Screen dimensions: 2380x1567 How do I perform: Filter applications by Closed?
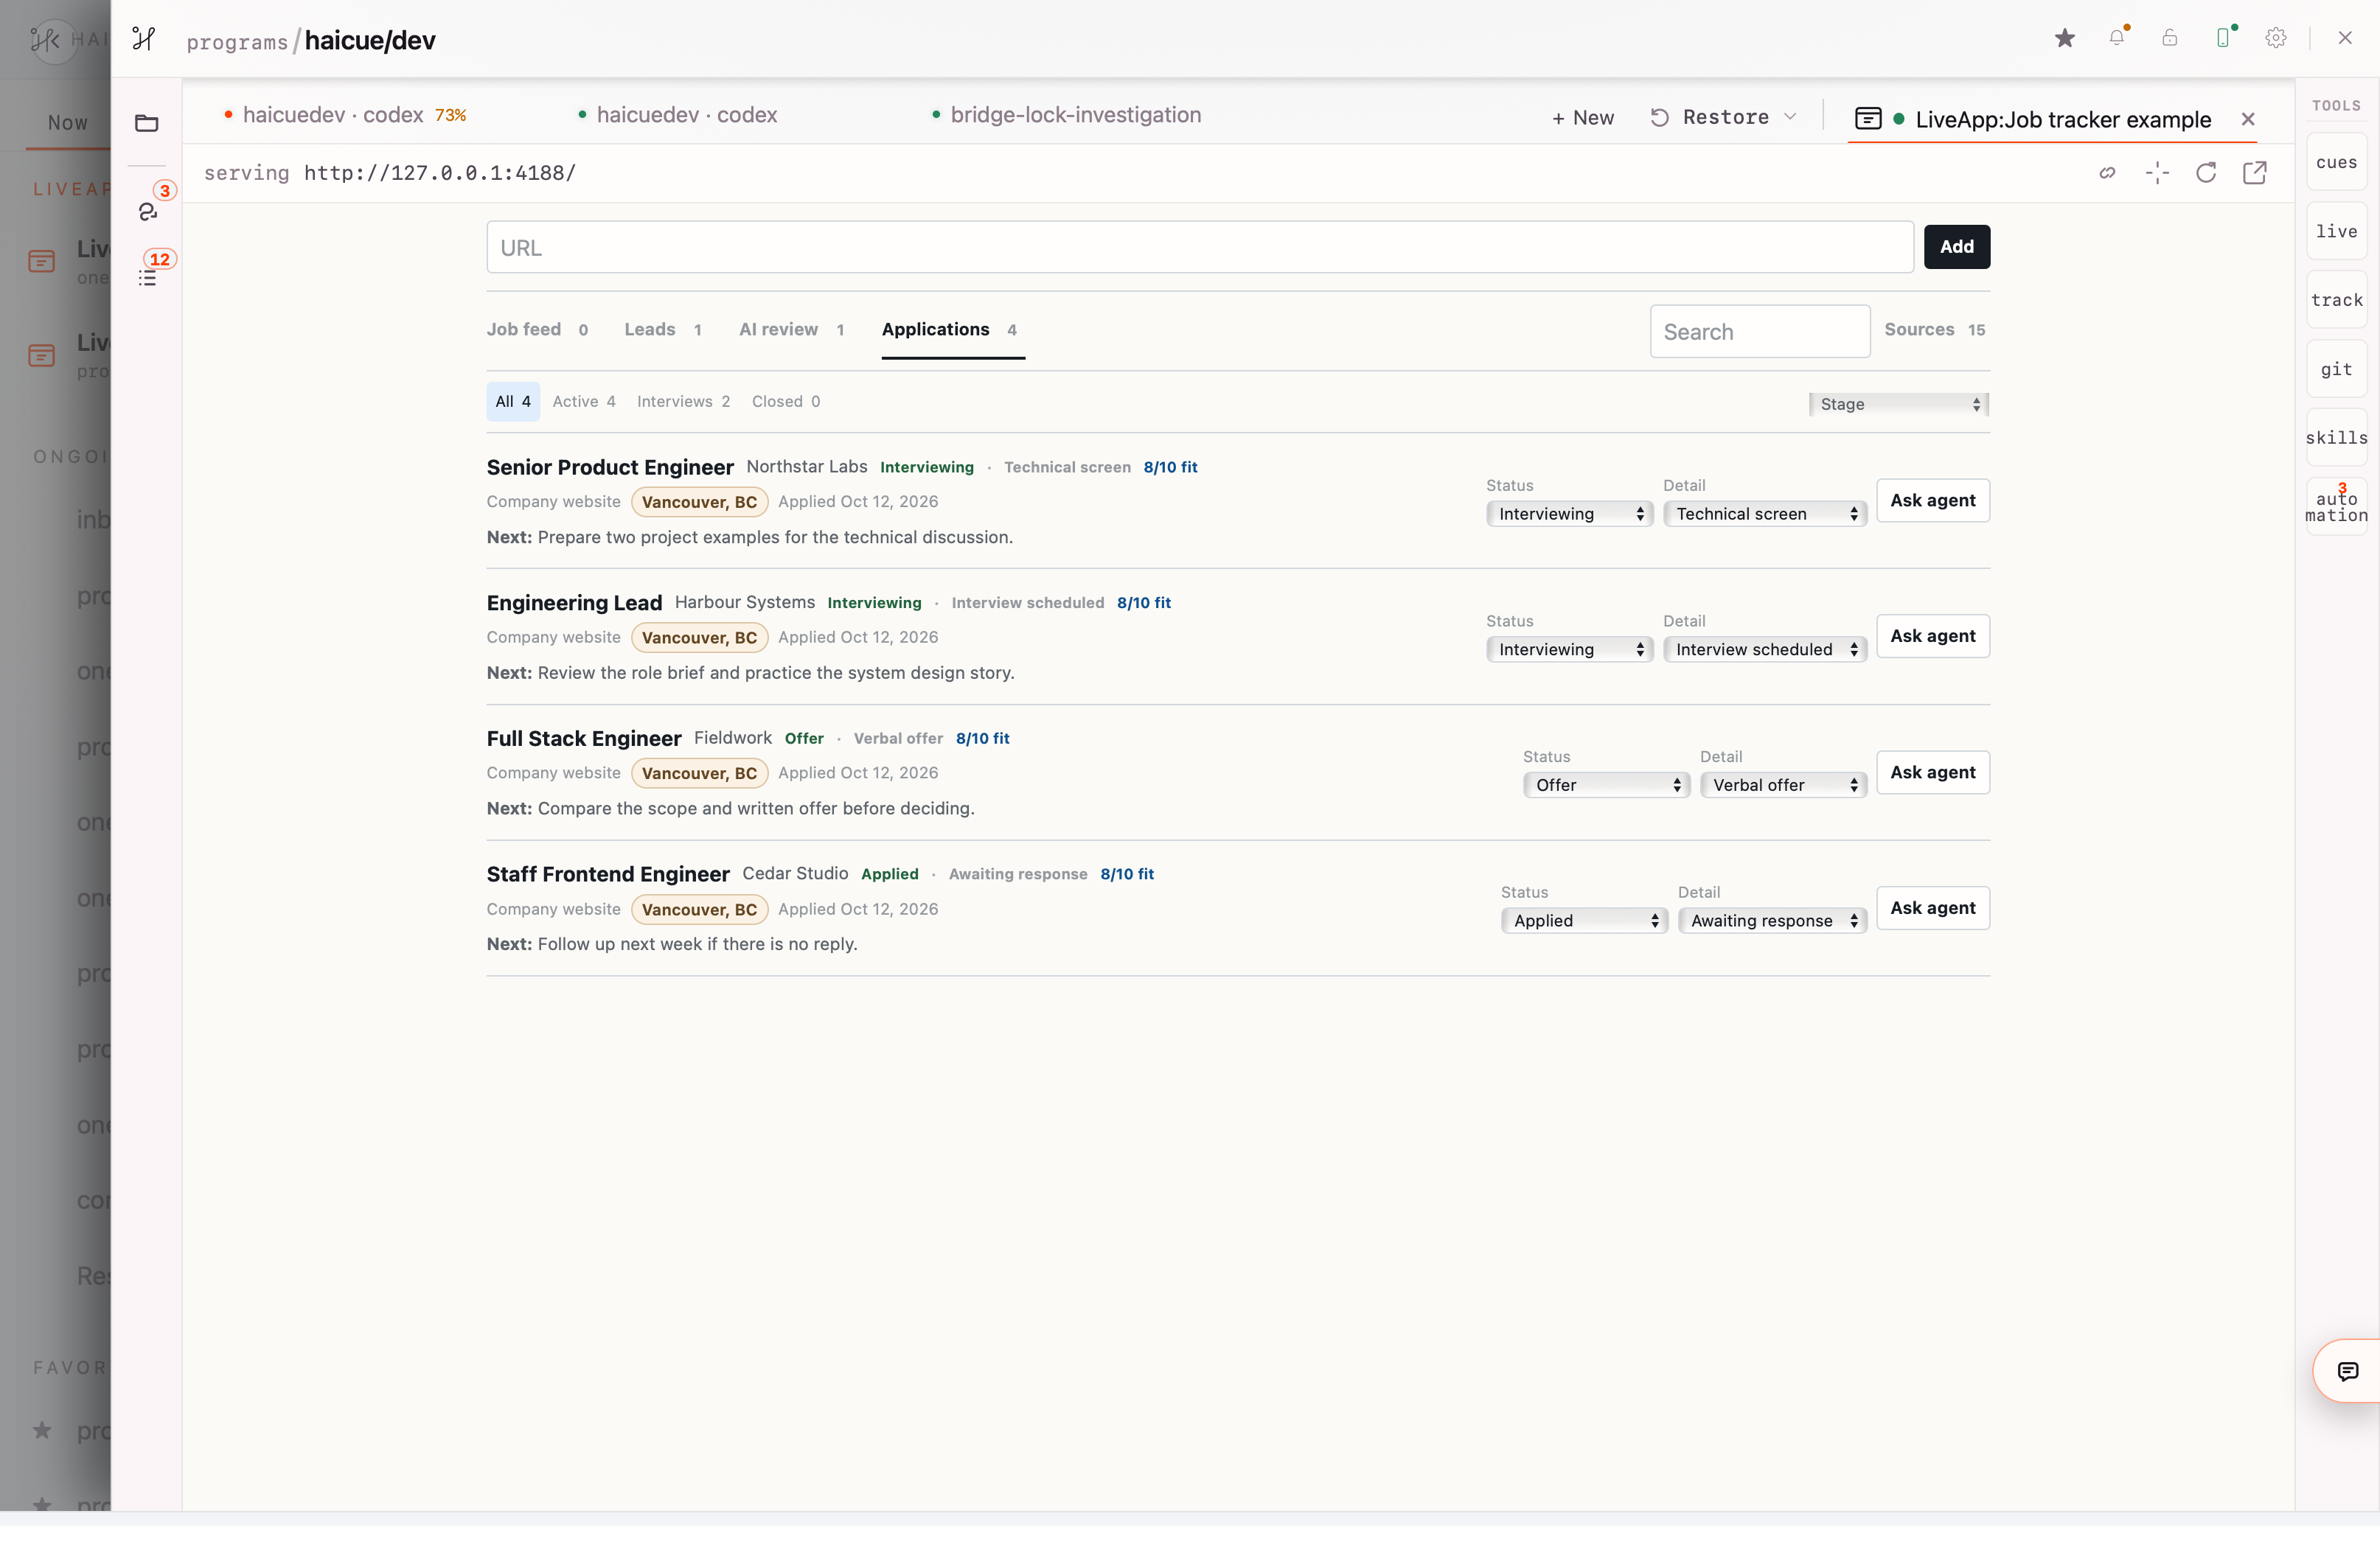pyautogui.click(x=786, y=401)
